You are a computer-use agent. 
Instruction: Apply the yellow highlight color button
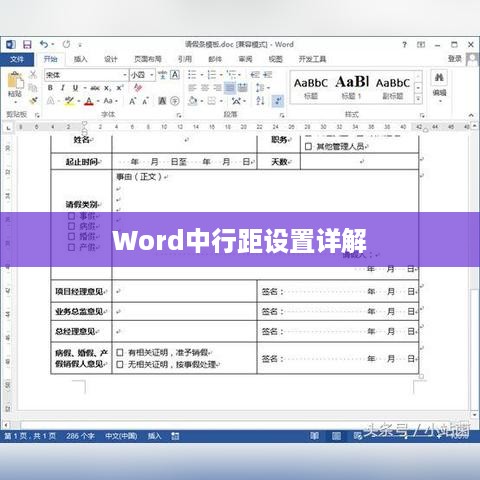[69, 101]
